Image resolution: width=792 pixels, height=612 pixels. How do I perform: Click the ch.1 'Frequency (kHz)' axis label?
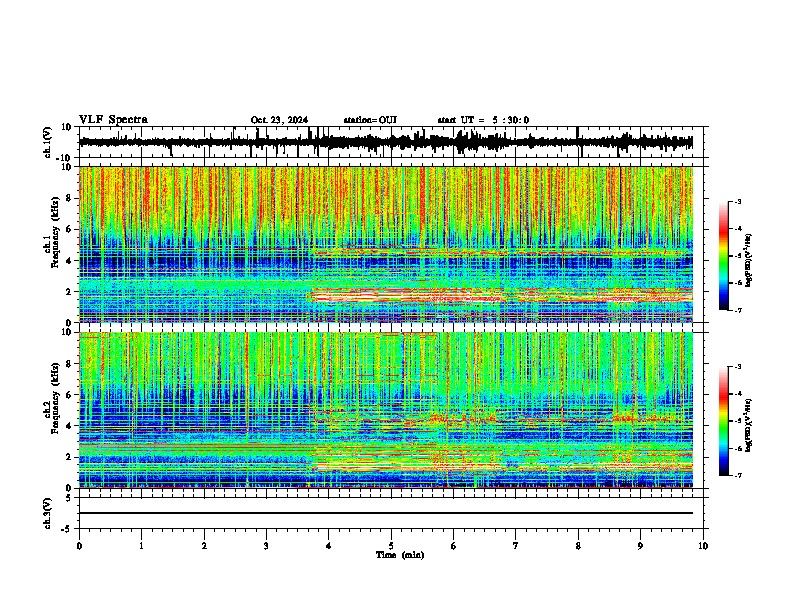[x=55, y=230]
